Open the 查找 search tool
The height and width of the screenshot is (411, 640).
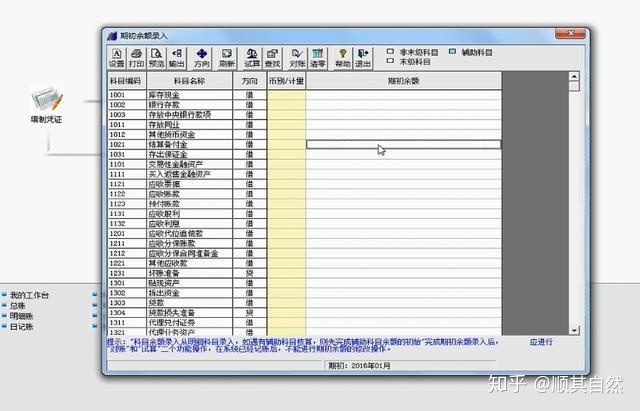[x=272, y=58]
